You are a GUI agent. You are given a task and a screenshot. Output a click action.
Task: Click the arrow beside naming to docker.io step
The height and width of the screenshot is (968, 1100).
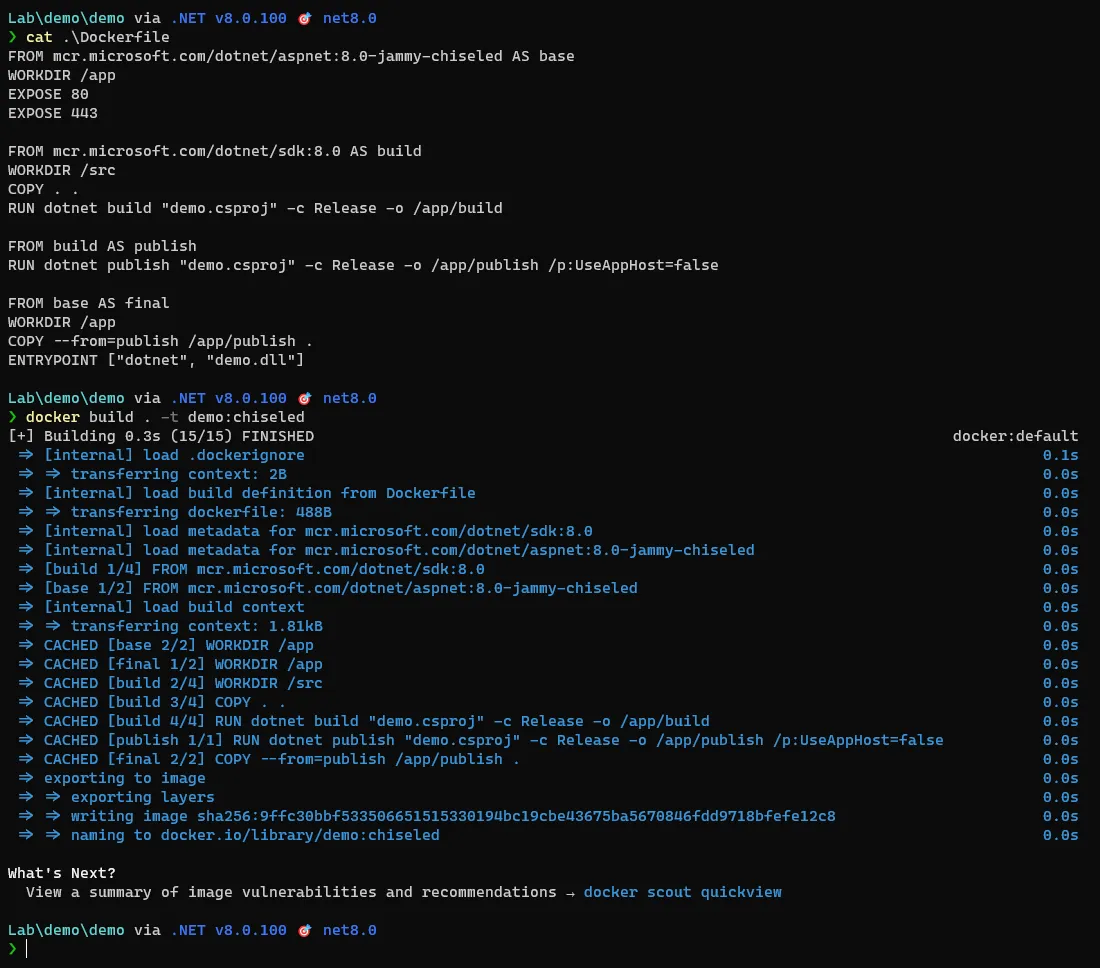[x=54, y=835]
